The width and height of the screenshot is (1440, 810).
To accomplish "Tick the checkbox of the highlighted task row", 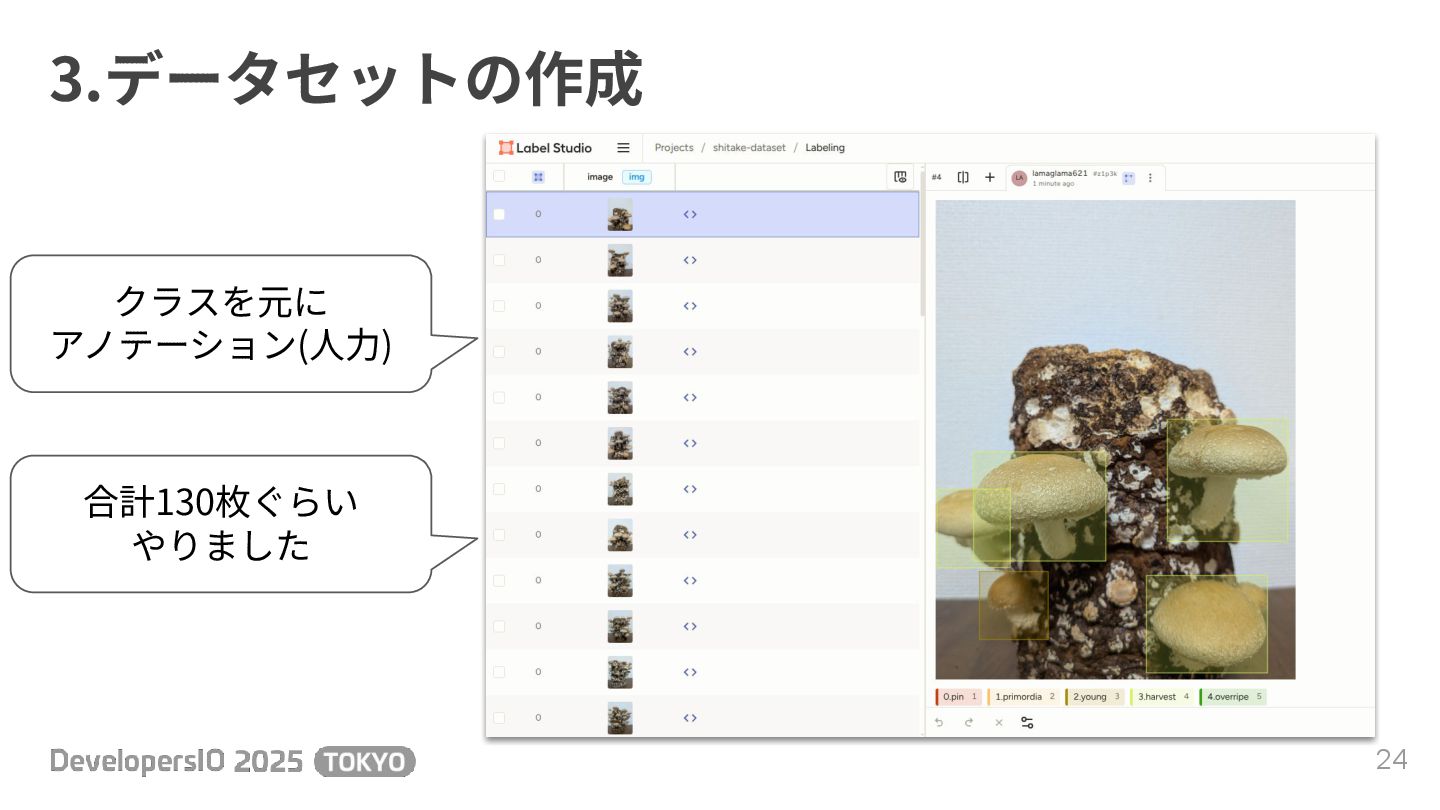I will point(499,214).
